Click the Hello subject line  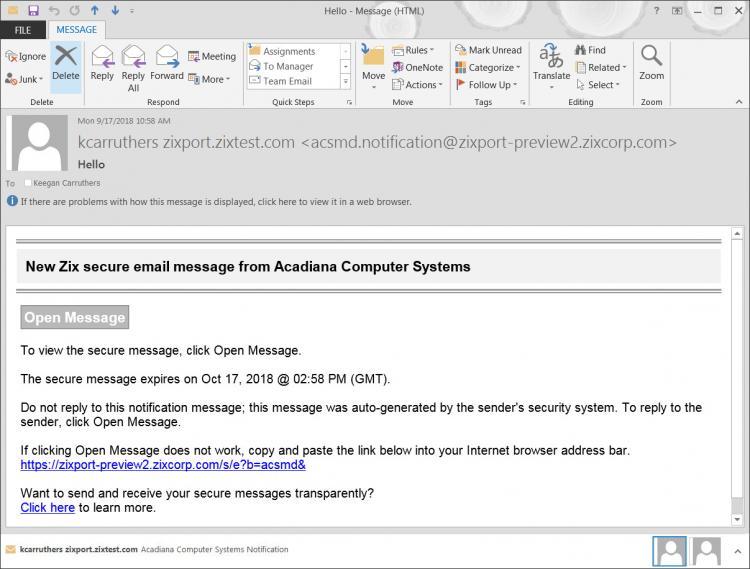(x=91, y=164)
